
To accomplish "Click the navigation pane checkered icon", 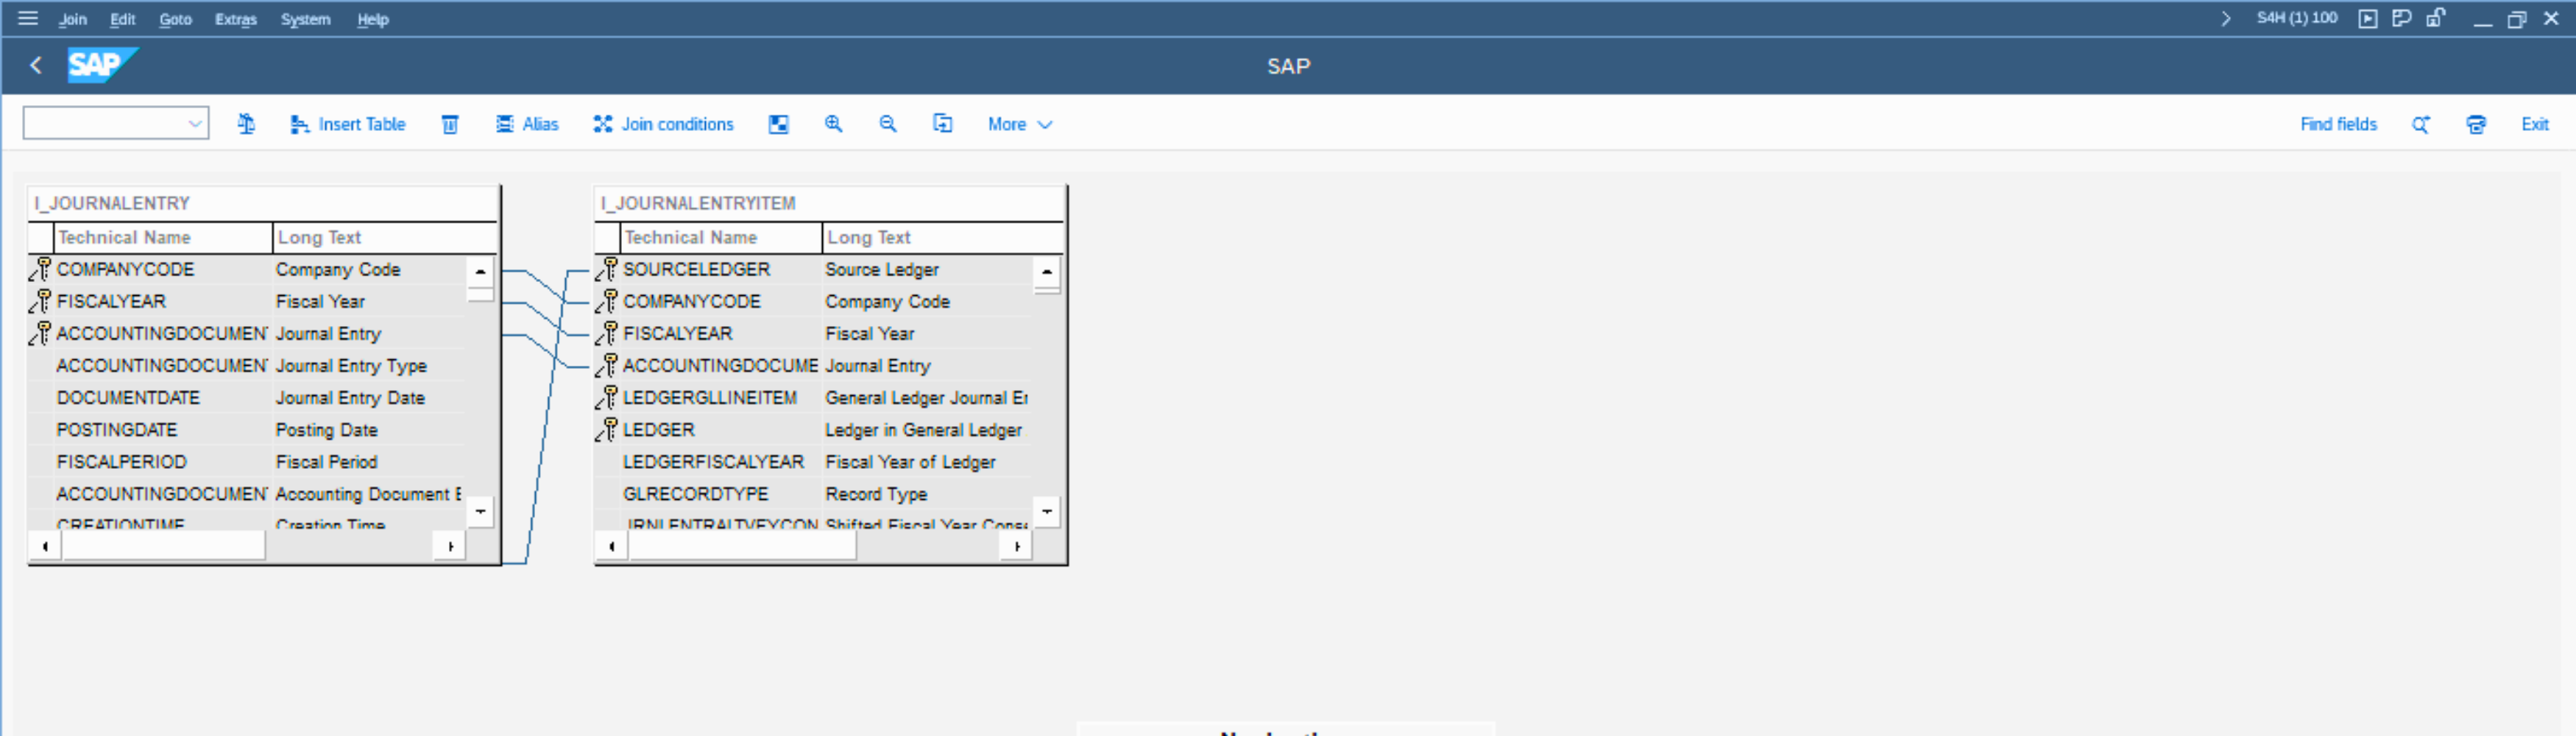I will coord(778,124).
